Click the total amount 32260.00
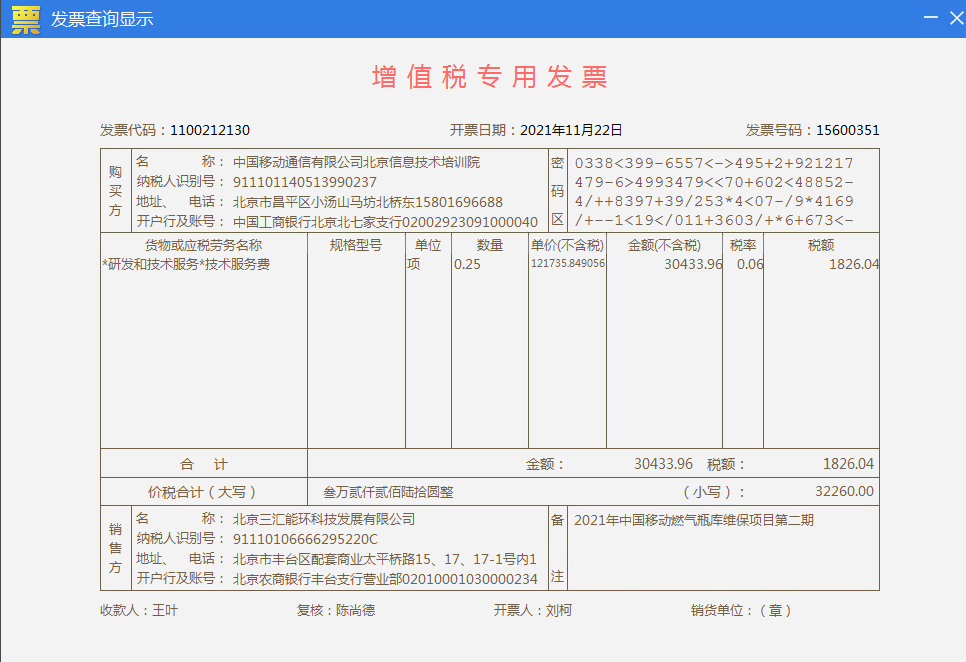Viewport: 966px width, 662px height. coord(844,491)
